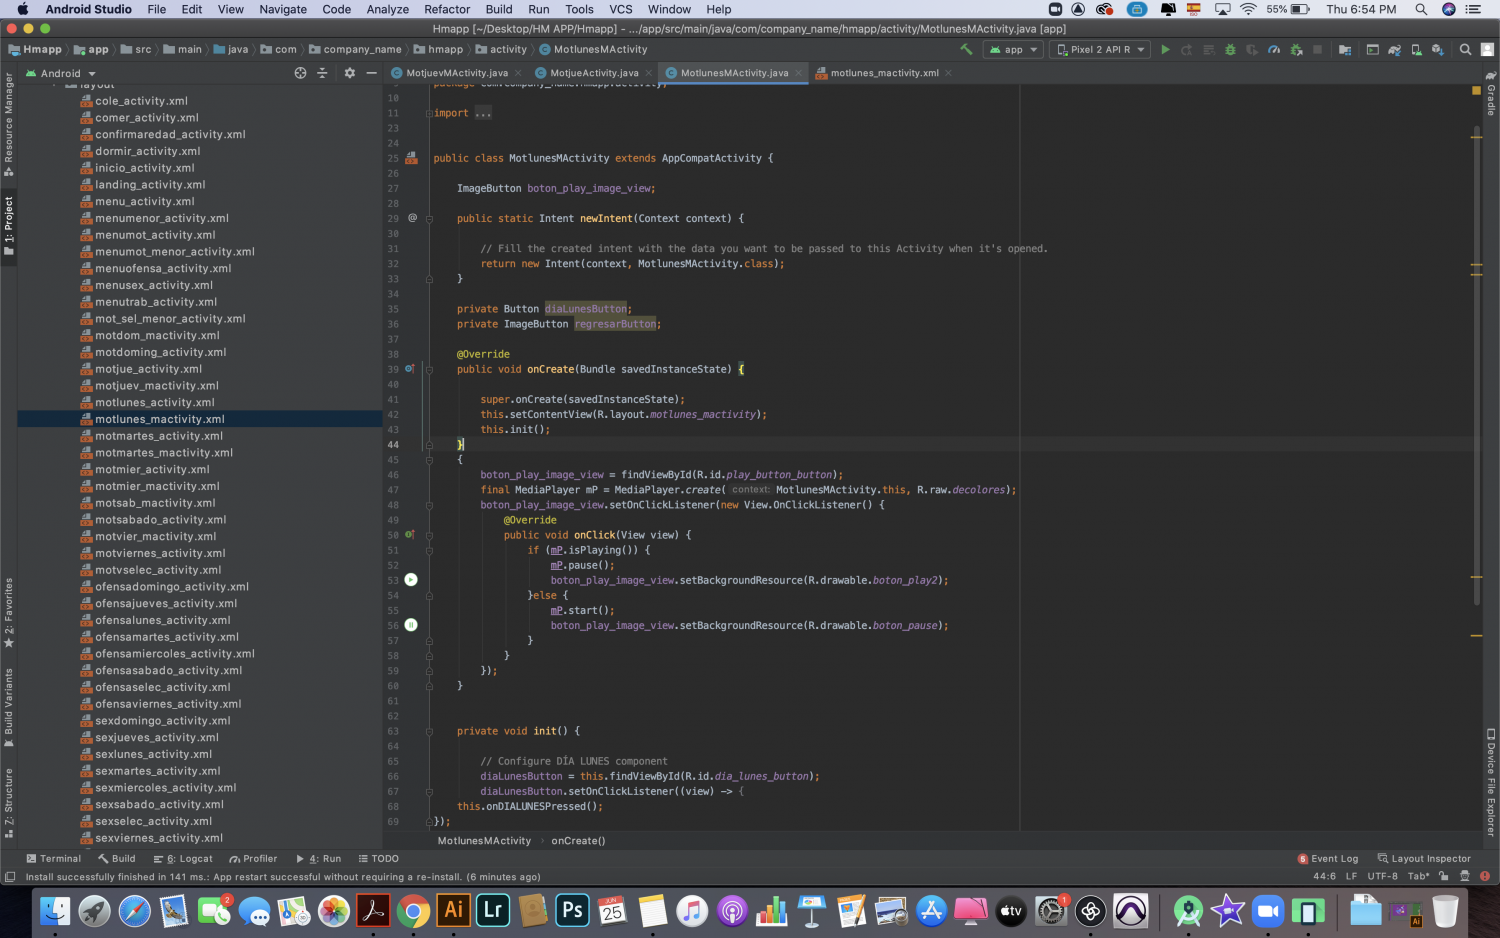Open Photoshop from the Dock
1500x938 pixels.
coord(572,910)
